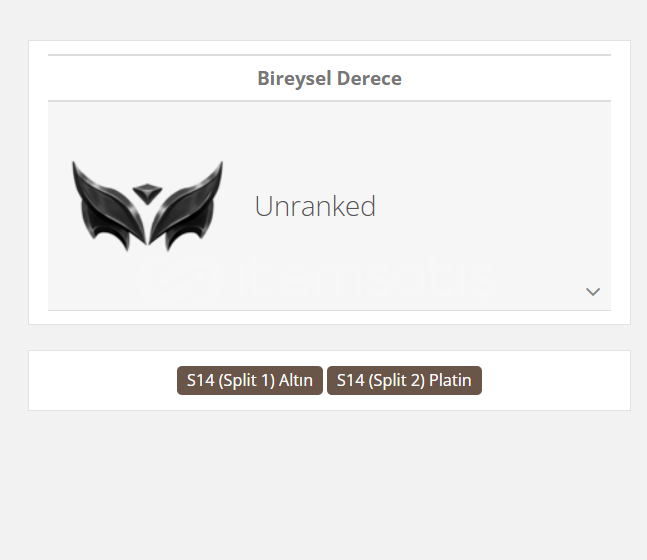Screen dimensions: 647x560
Task: Open the S14 (Split 2) Platin badge
Action: coord(404,380)
